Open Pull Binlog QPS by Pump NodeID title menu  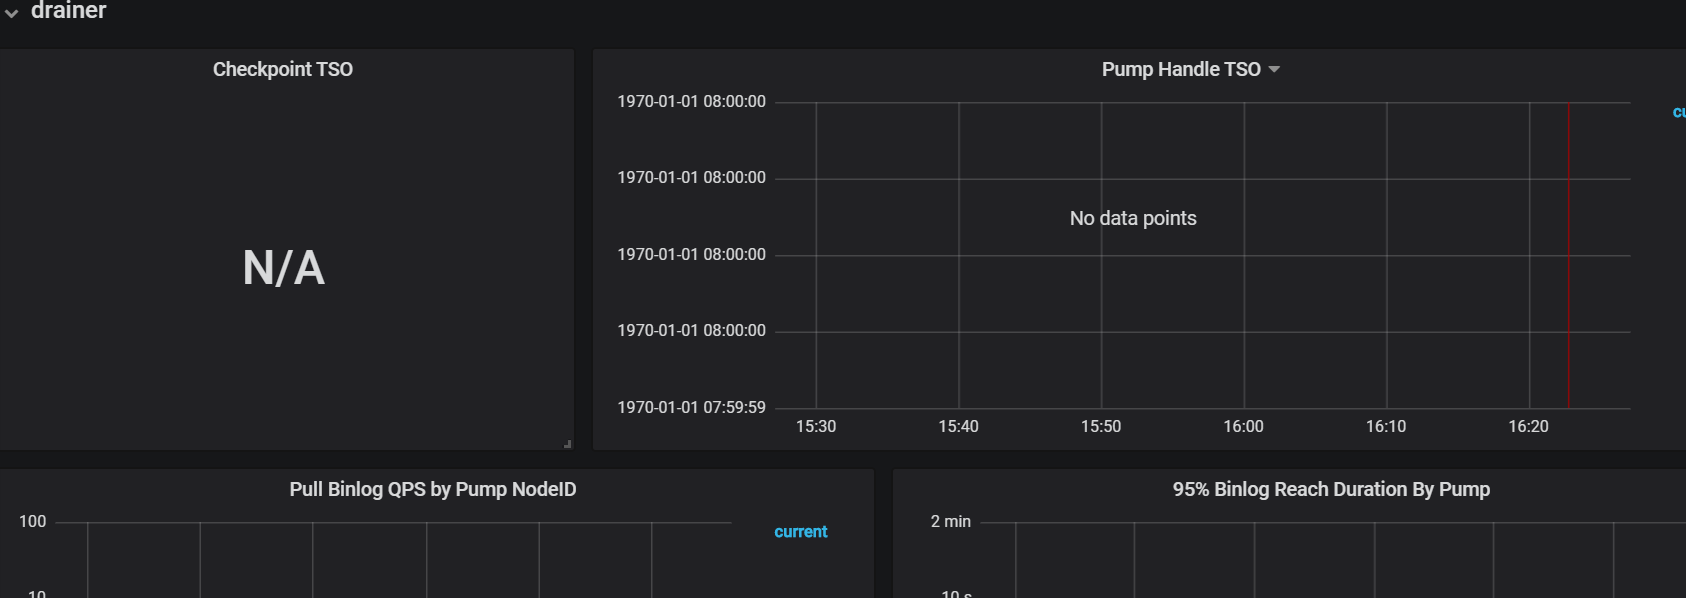[x=432, y=489]
